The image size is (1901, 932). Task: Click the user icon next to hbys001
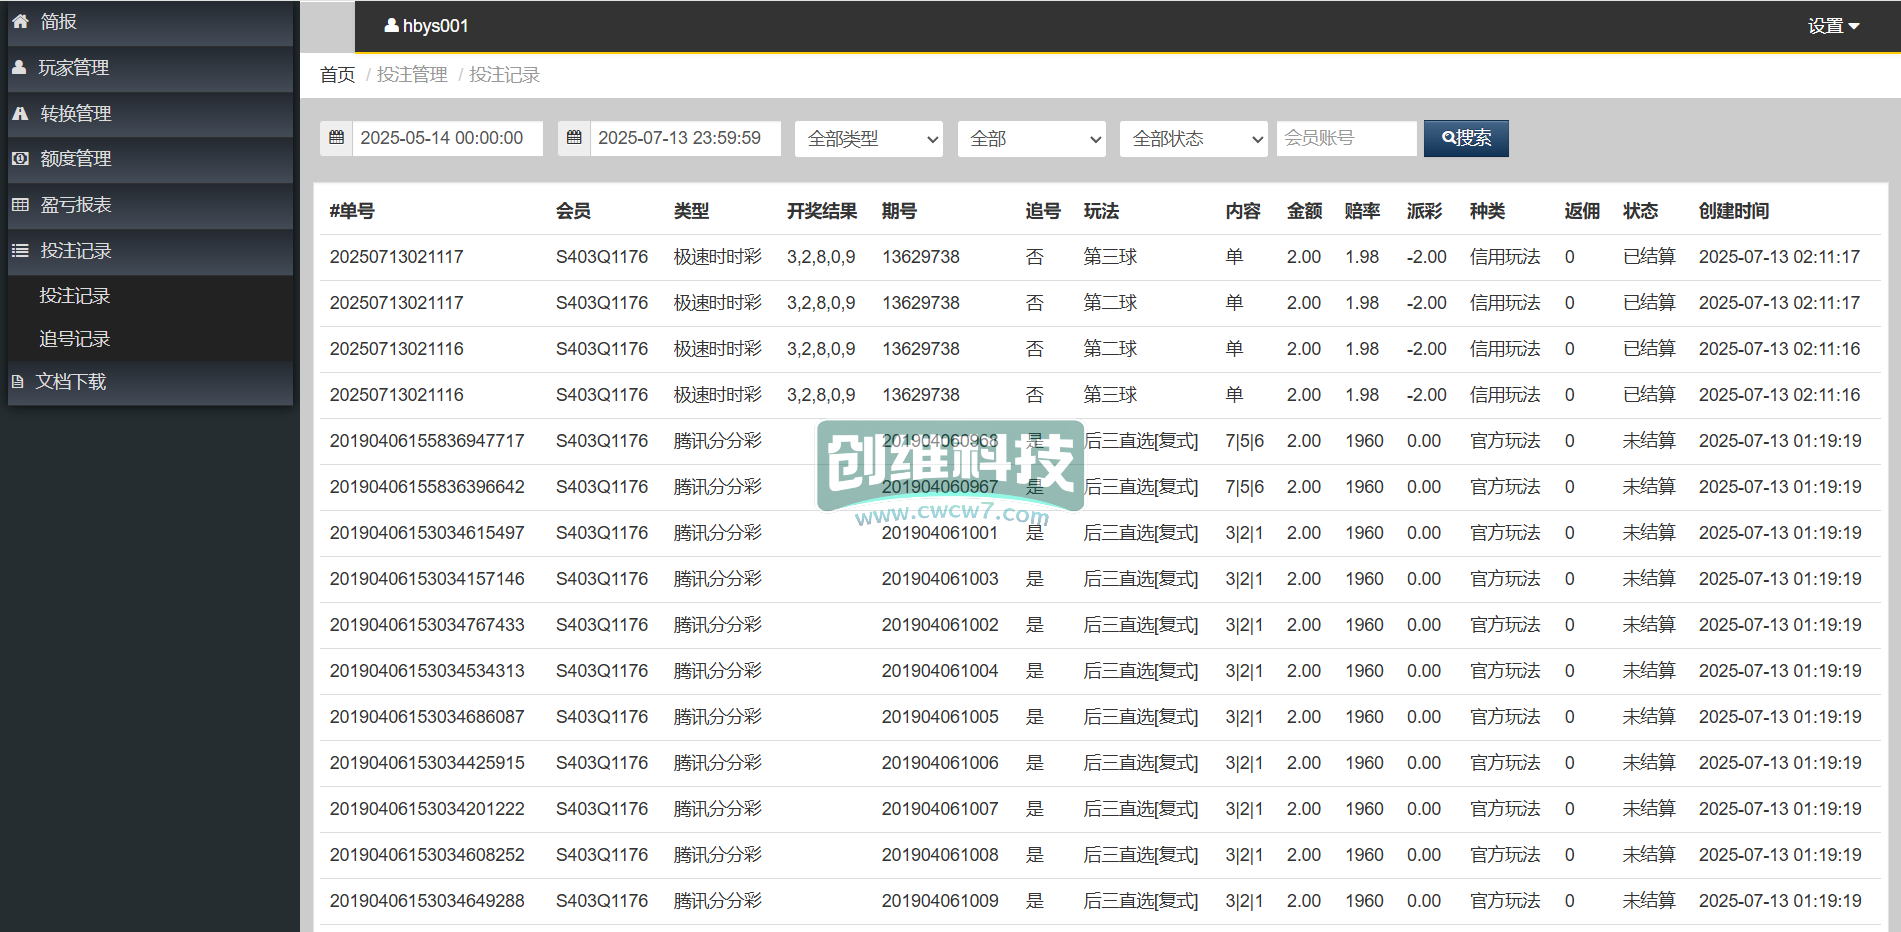click(x=392, y=25)
